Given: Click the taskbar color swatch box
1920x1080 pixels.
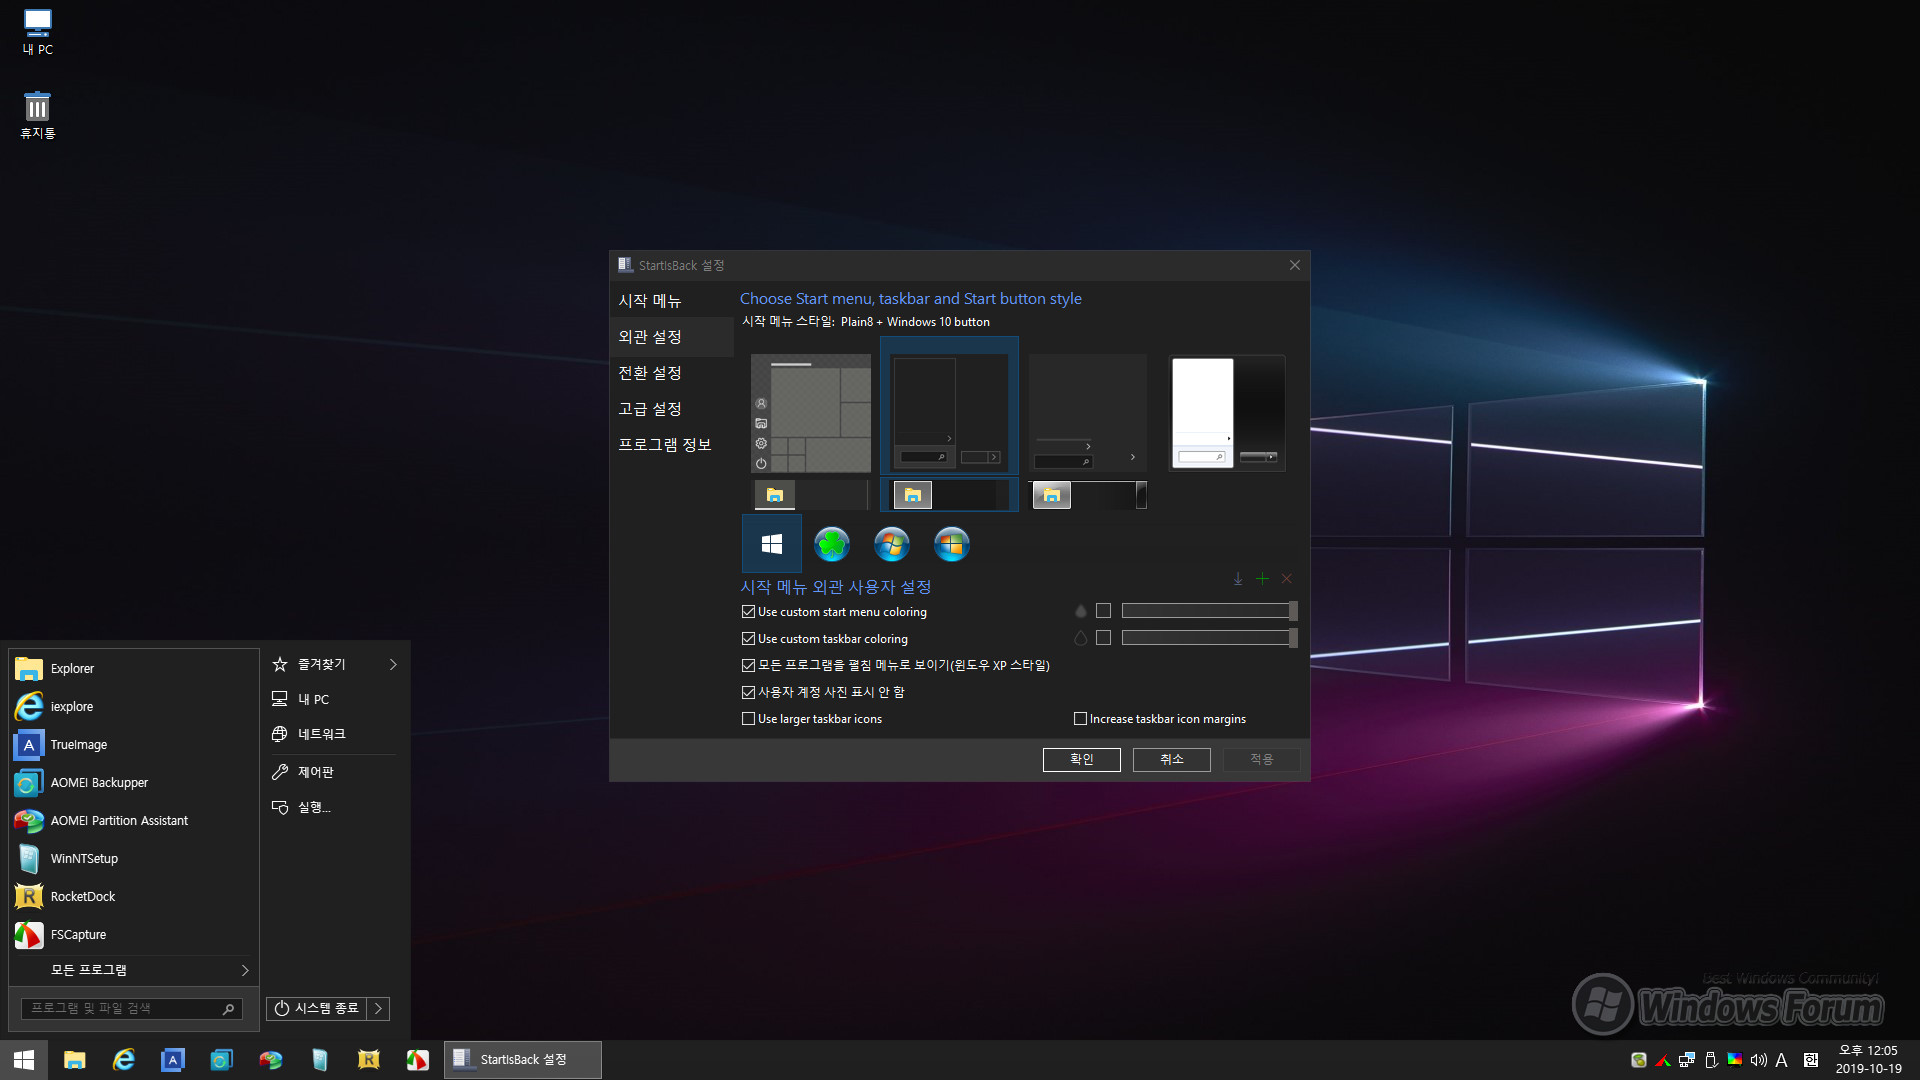Looking at the screenshot, I should 1103,638.
